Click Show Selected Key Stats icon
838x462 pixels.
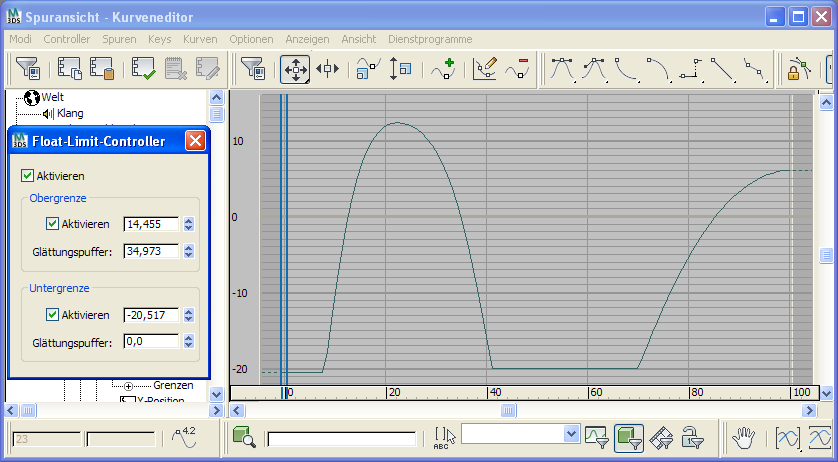tap(184, 438)
